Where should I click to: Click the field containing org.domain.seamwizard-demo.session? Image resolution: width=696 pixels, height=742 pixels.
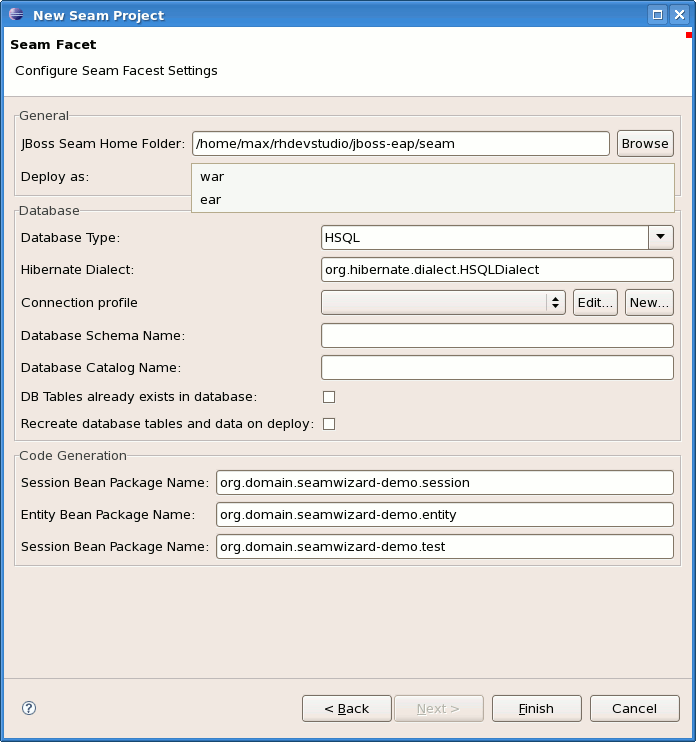click(x=445, y=482)
